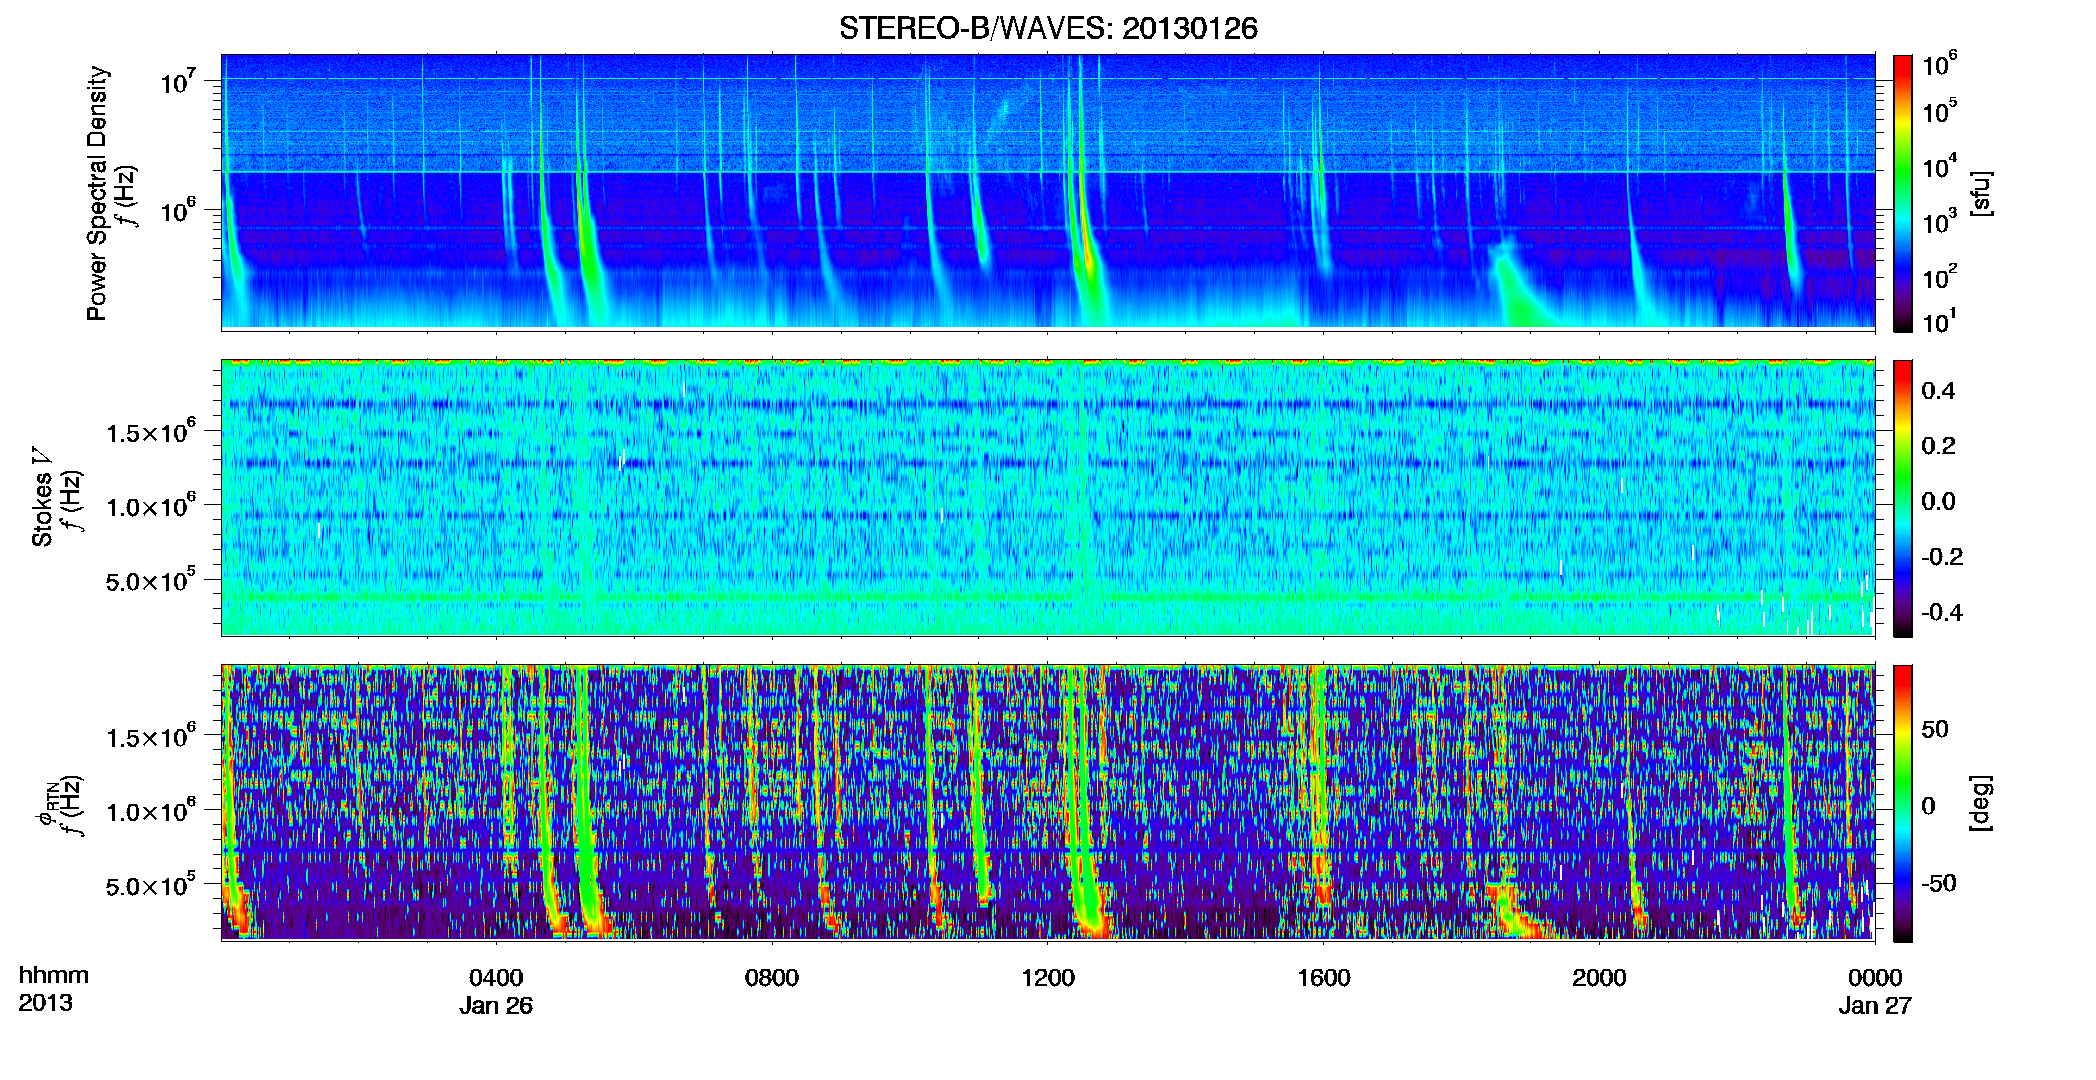The width and height of the screenshot is (2096, 1080).
Task: Click the 10^4 label on sfu colorbar
Action: (x=1940, y=166)
